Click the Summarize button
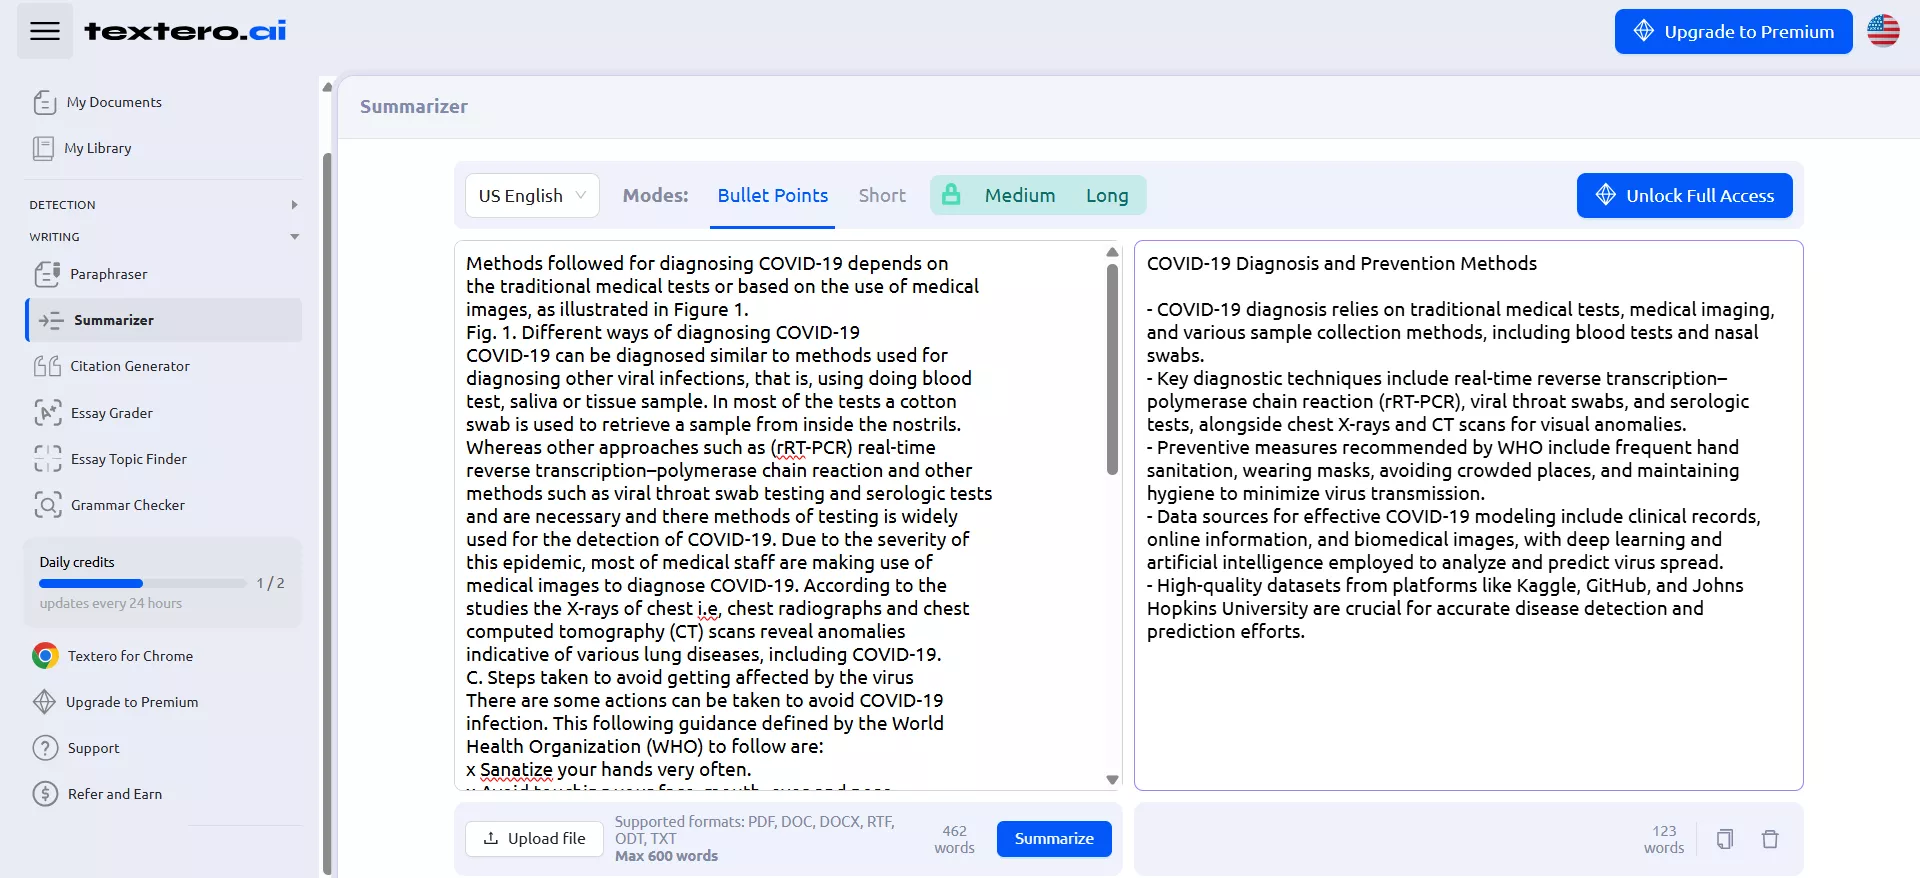The width and height of the screenshot is (1920, 878). [1053, 839]
